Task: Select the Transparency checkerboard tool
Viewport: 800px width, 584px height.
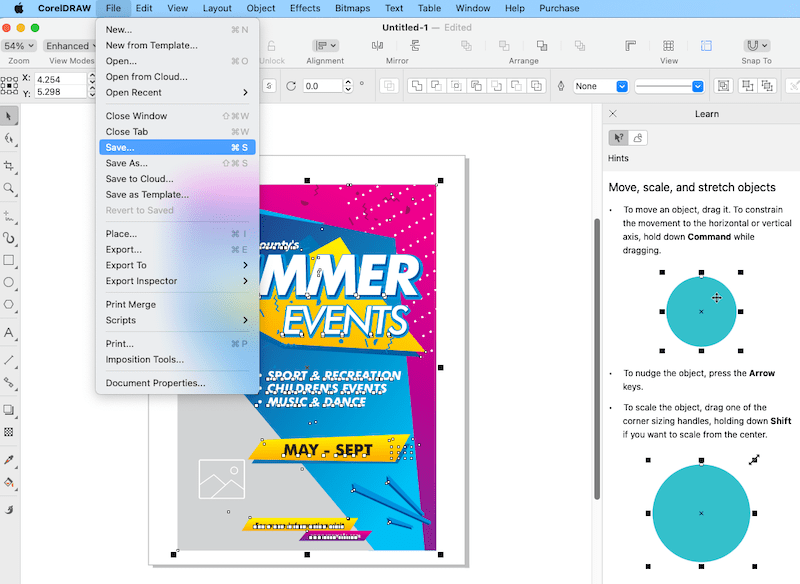Action: (x=9, y=432)
